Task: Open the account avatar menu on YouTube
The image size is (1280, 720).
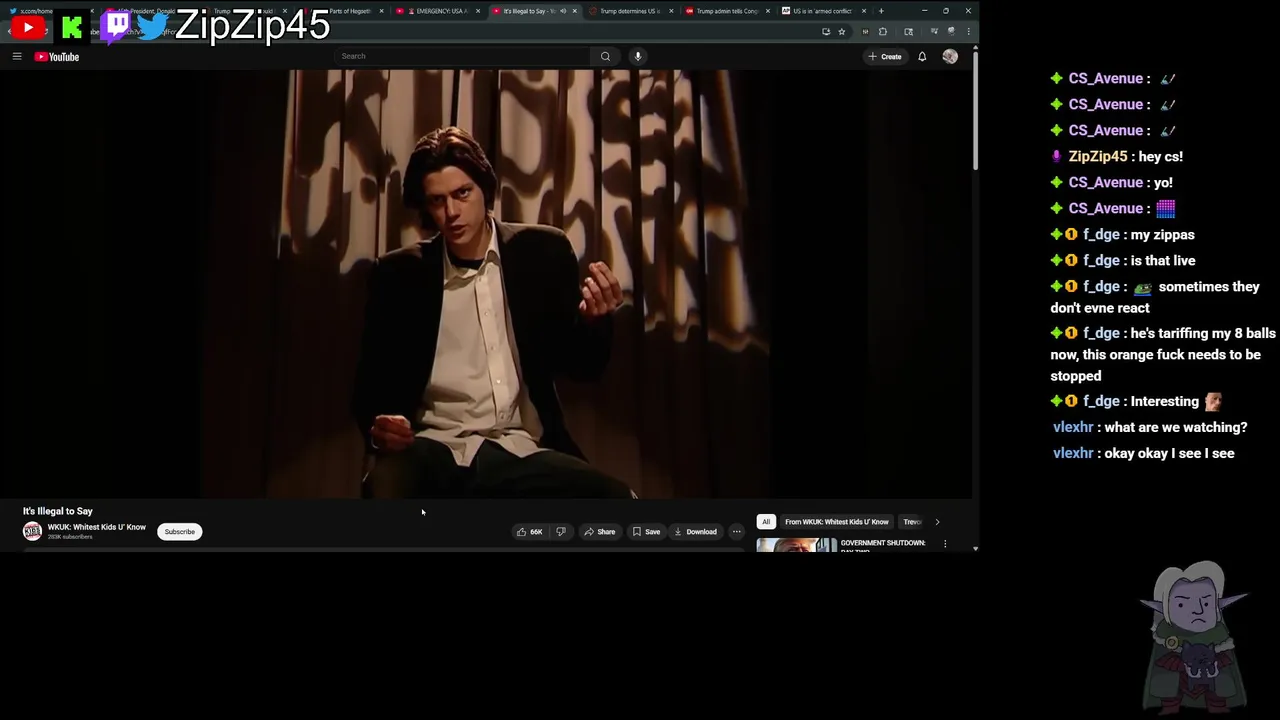Action: (x=950, y=57)
